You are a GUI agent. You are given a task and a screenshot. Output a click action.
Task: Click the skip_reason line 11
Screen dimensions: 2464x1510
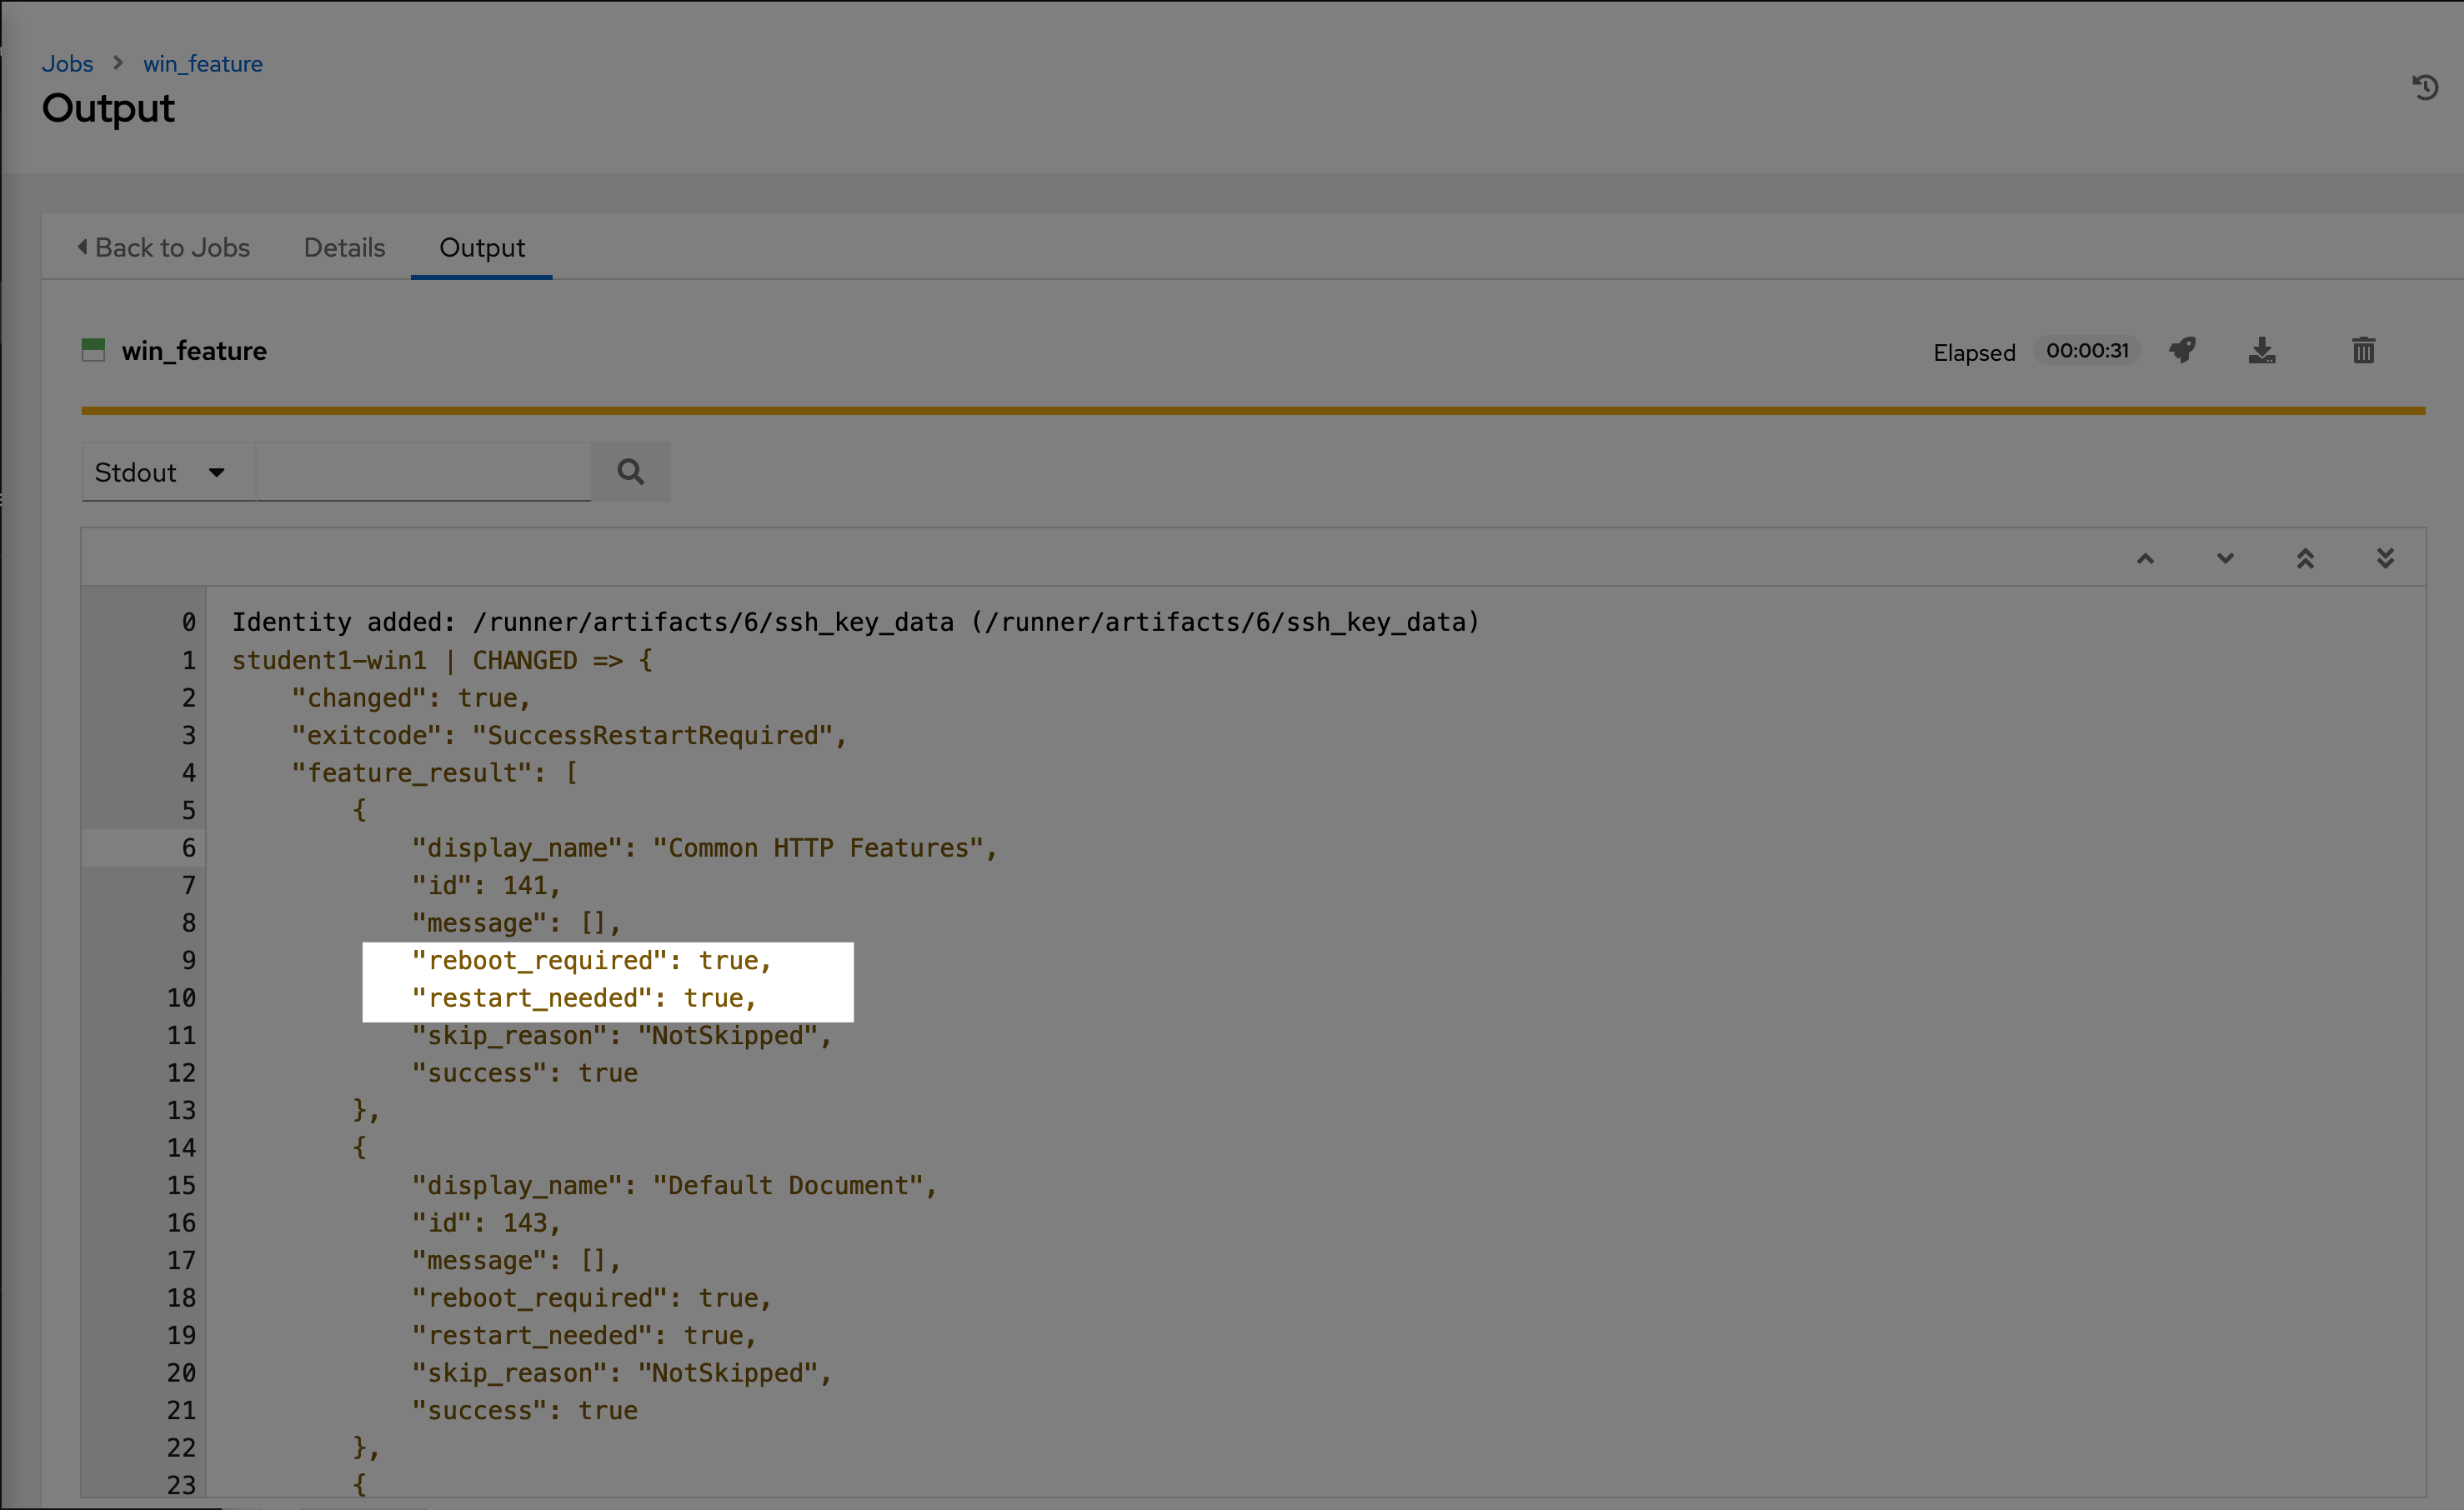pyautogui.click(x=621, y=1035)
